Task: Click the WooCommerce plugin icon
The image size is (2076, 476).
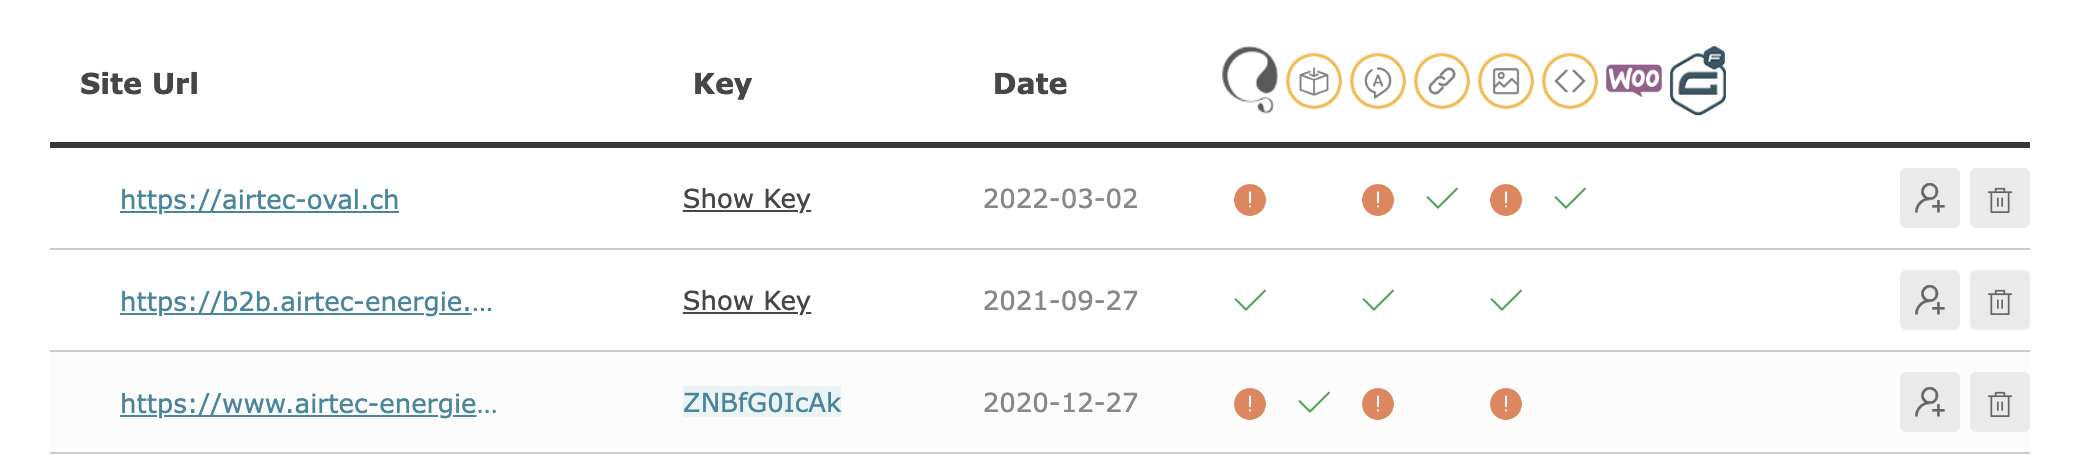Action: pyautogui.click(x=1634, y=80)
